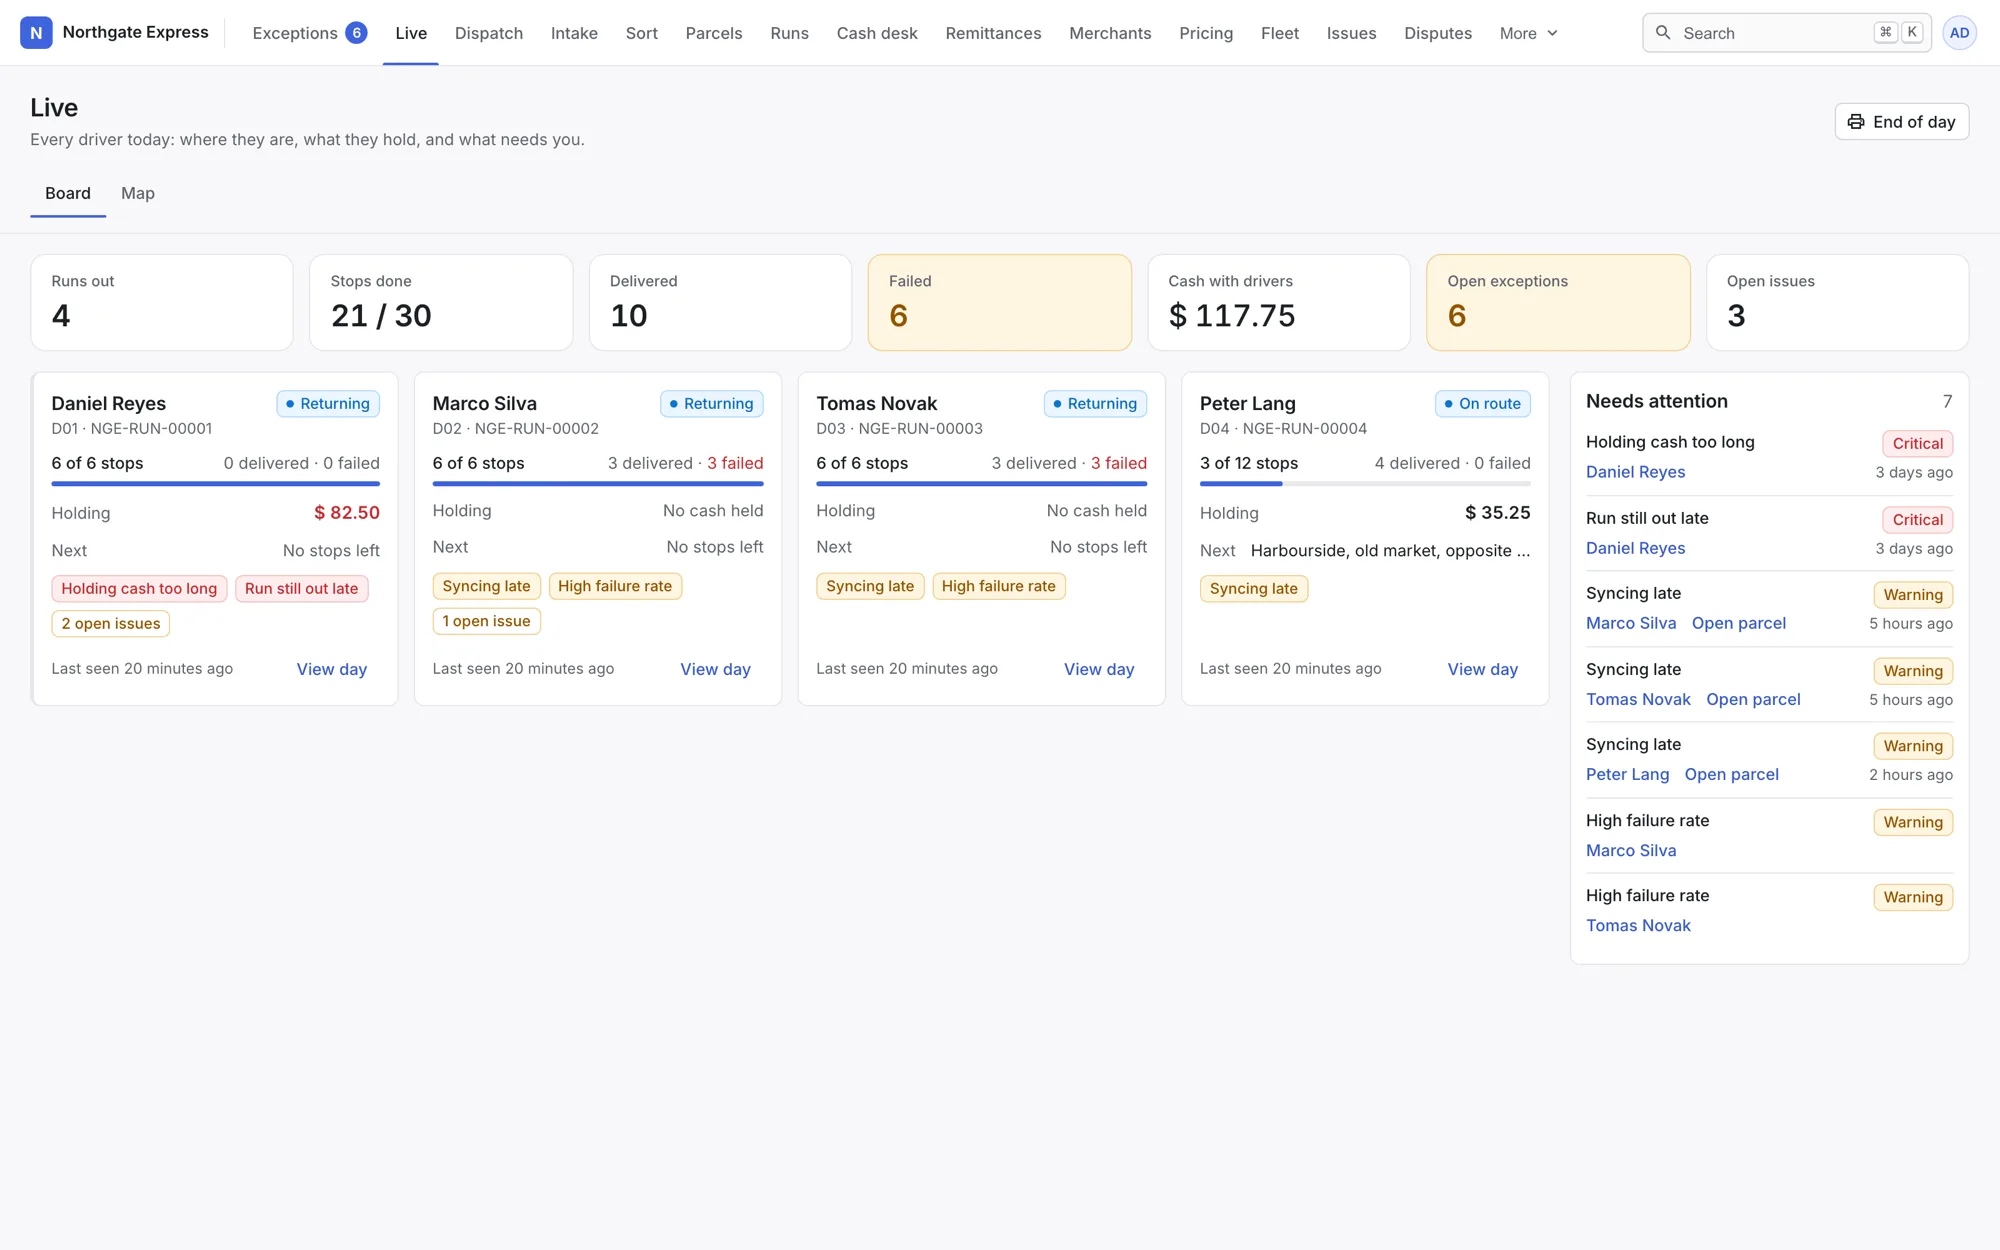Click Peter Lang's 3 of 12 progress bar
Screen dimensions: 2000x1250
(1365, 484)
